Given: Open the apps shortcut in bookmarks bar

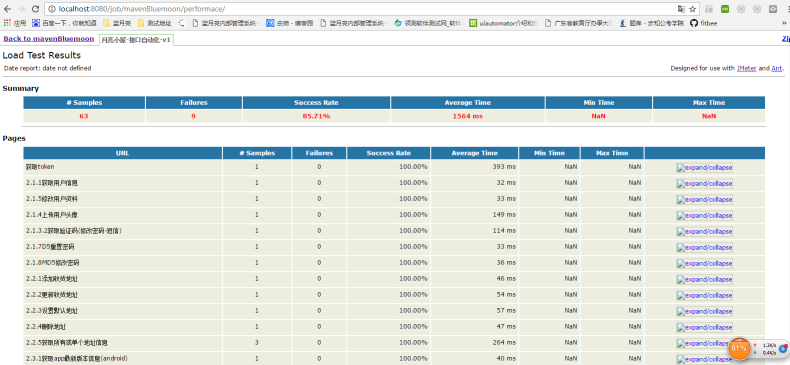Looking at the screenshot, I should pyautogui.click(x=15, y=23).
